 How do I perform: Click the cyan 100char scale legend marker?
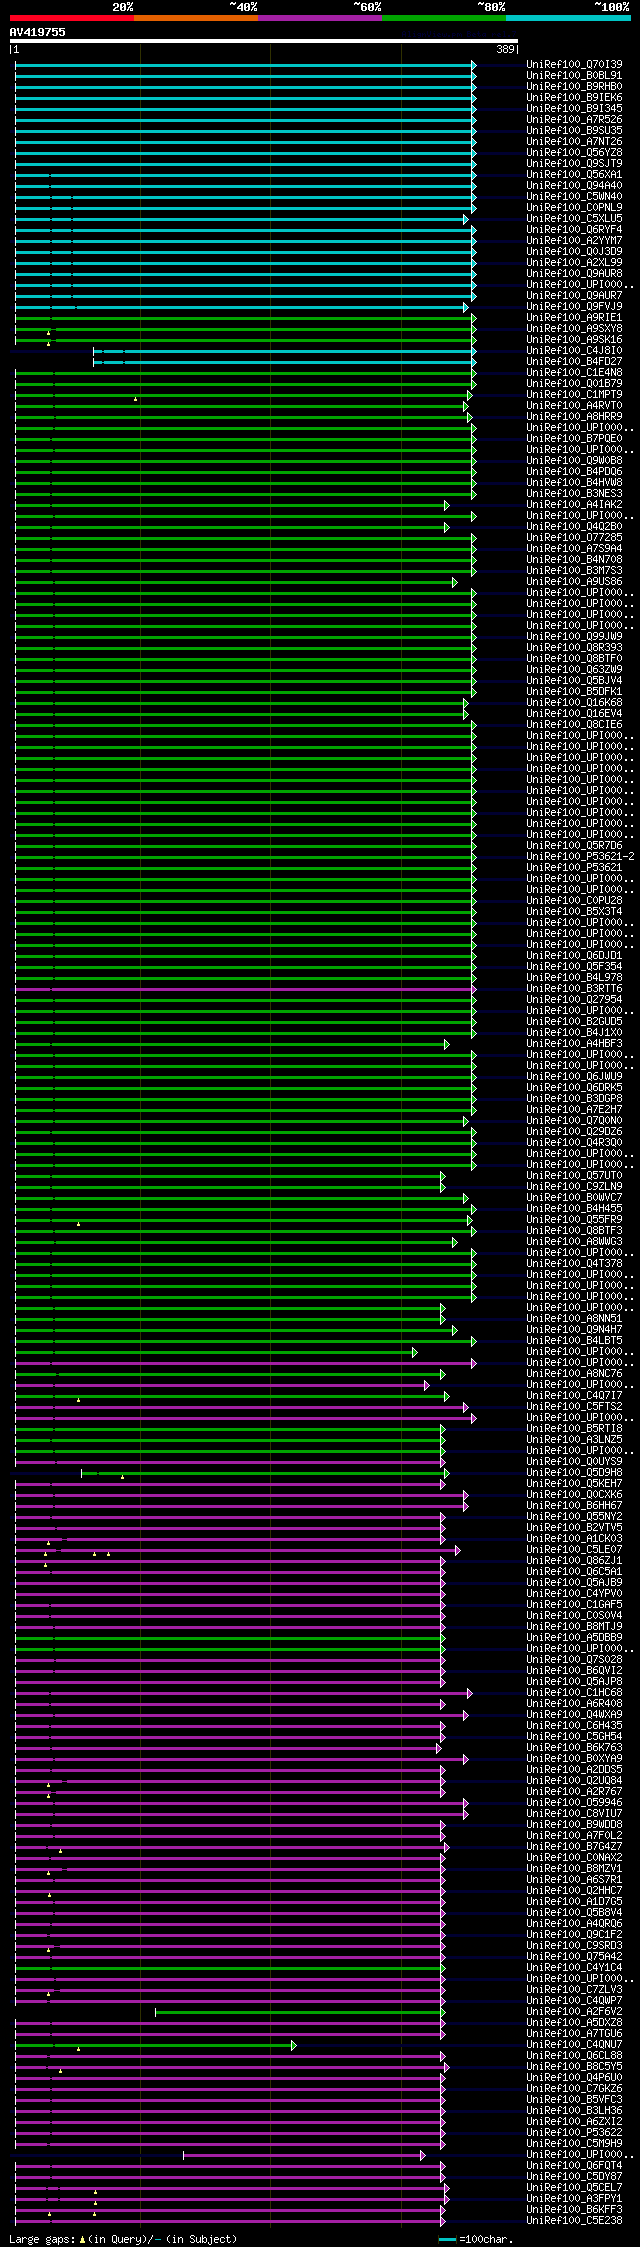click(447, 2239)
